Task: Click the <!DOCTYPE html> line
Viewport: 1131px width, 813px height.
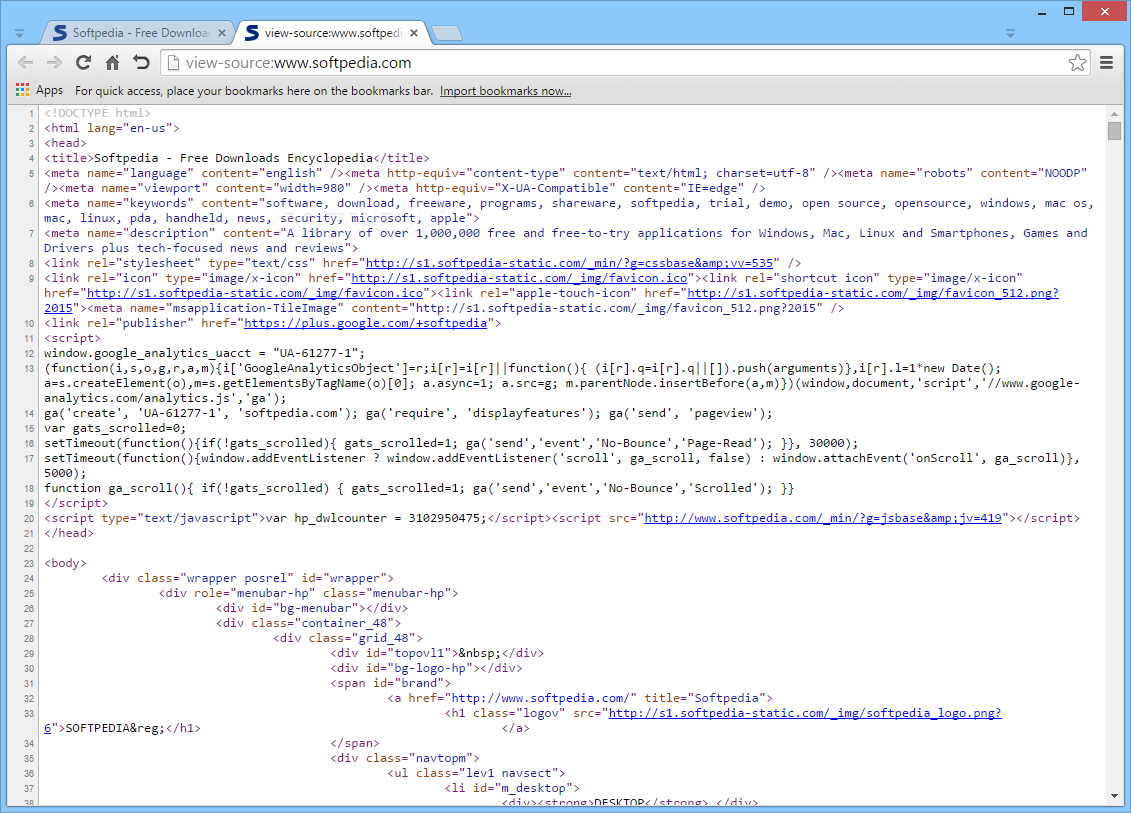Action: (x=97, y=113)
